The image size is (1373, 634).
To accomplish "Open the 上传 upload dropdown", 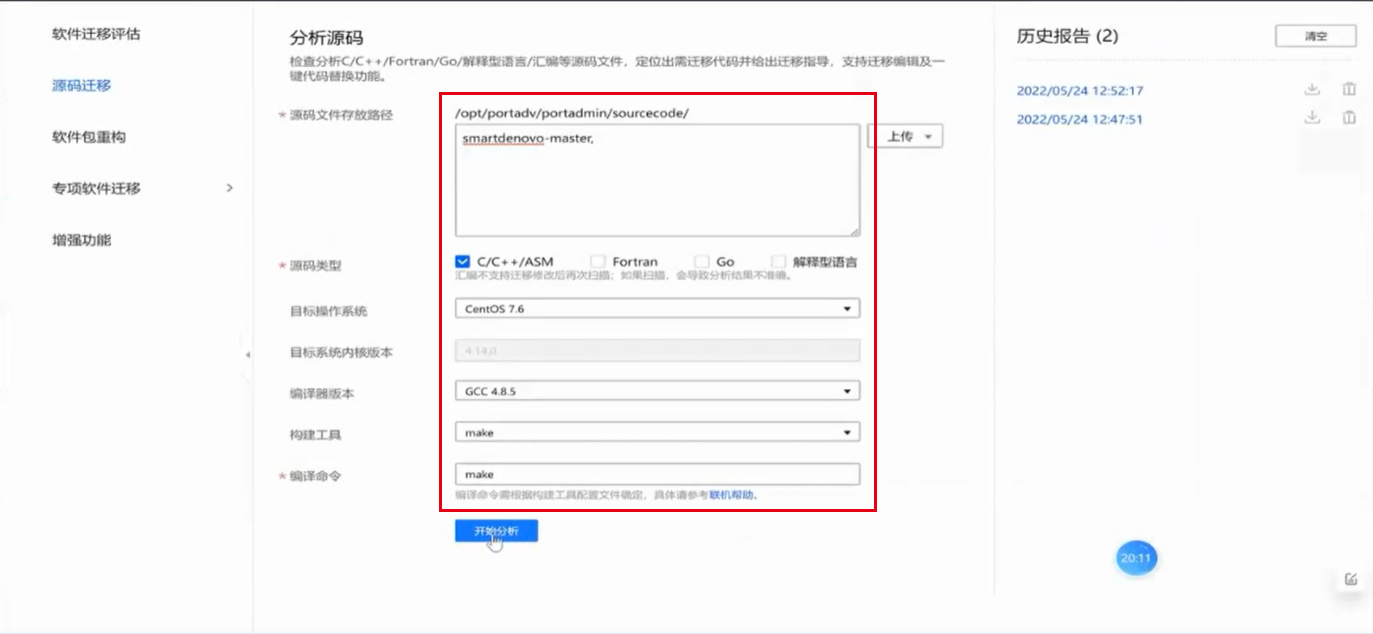I will tap(906, 137).
